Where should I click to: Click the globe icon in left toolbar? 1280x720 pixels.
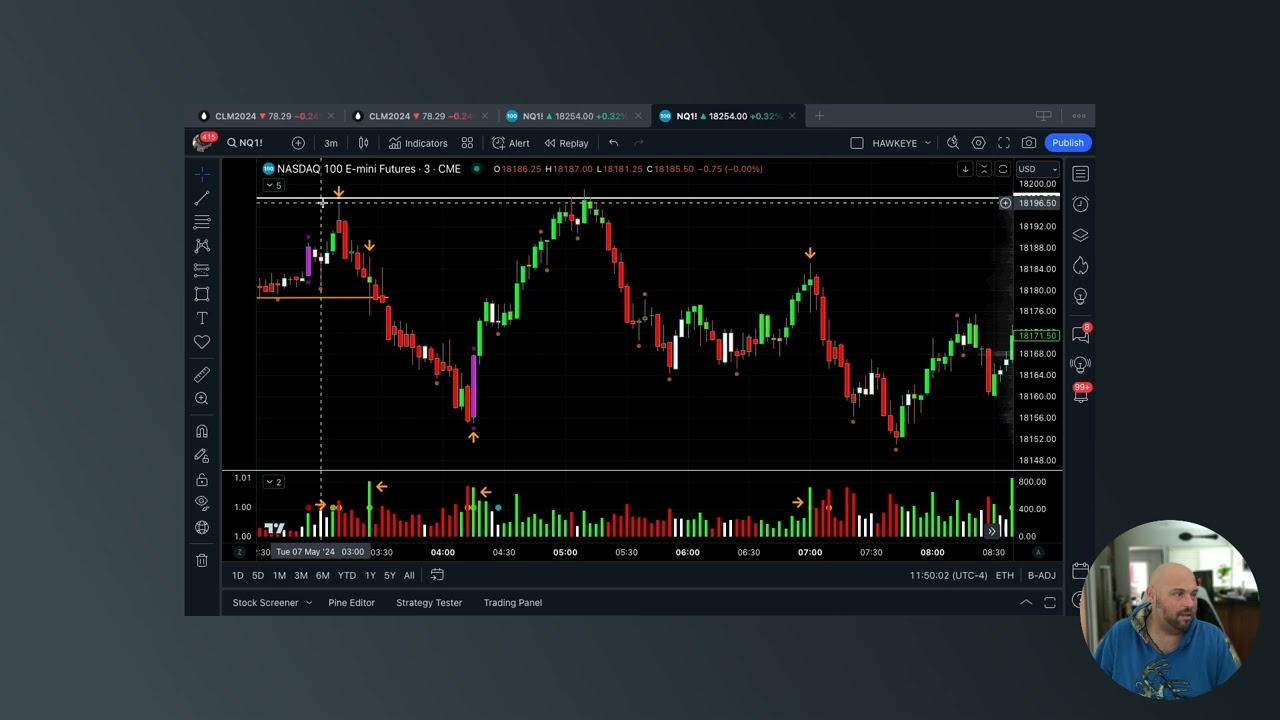tap(202, 528)
